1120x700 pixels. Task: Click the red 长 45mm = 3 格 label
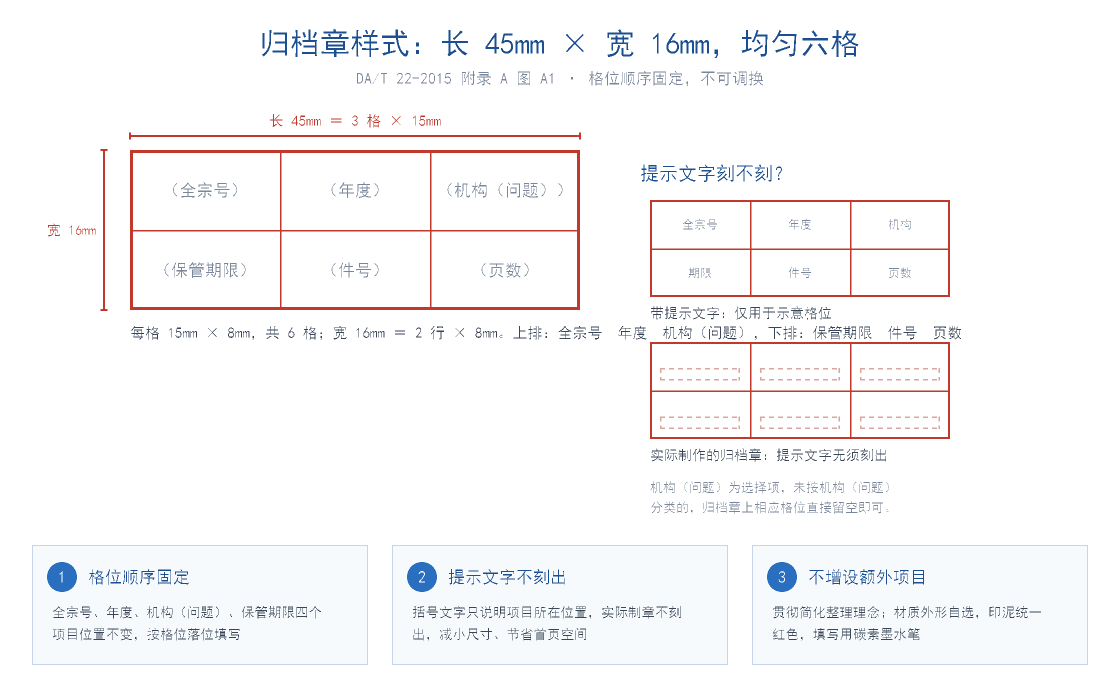tap(355, 121)
